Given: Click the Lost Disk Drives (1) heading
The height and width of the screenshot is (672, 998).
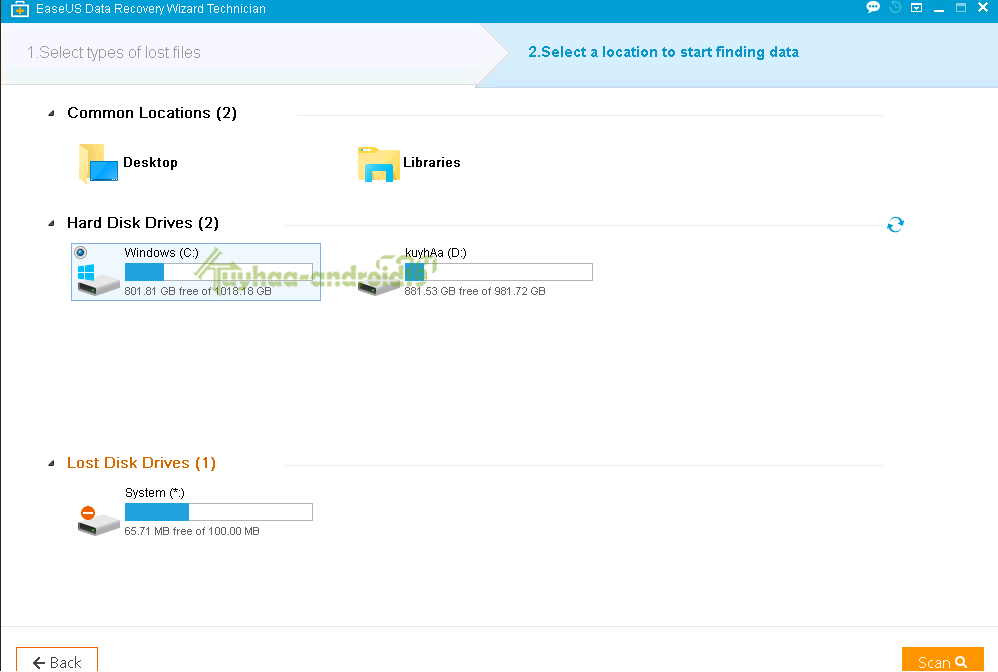Looking at the screenshot, I should pos(141,463).
